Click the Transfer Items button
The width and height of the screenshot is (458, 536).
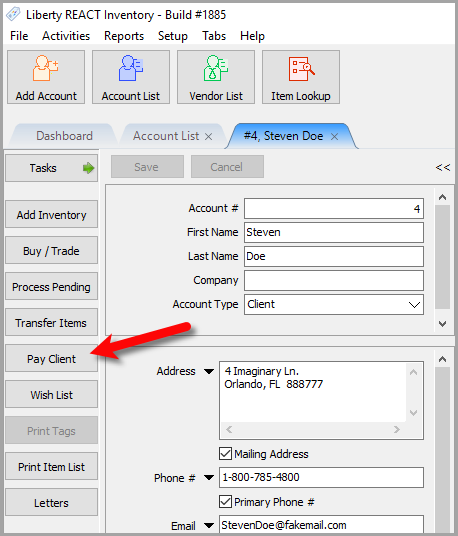click(x=51, y=323)
